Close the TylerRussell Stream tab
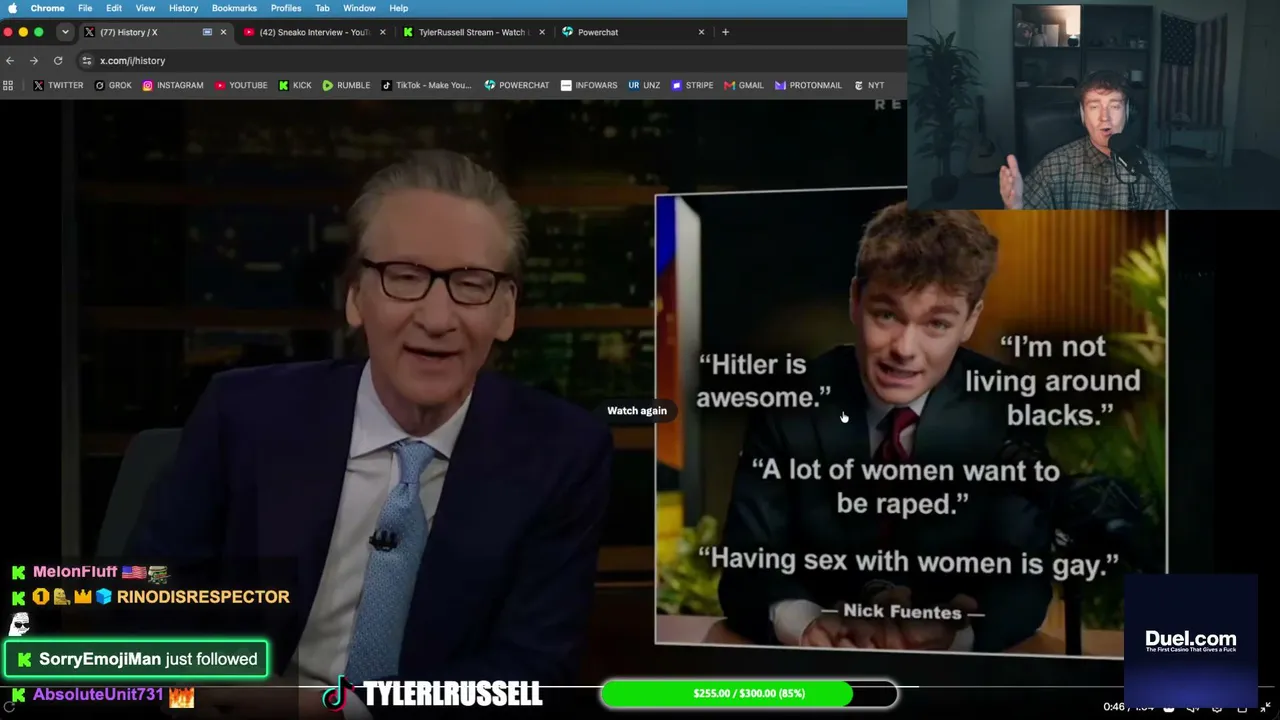The height and width of the screenshot is (720, 1280). coord(542,32)
